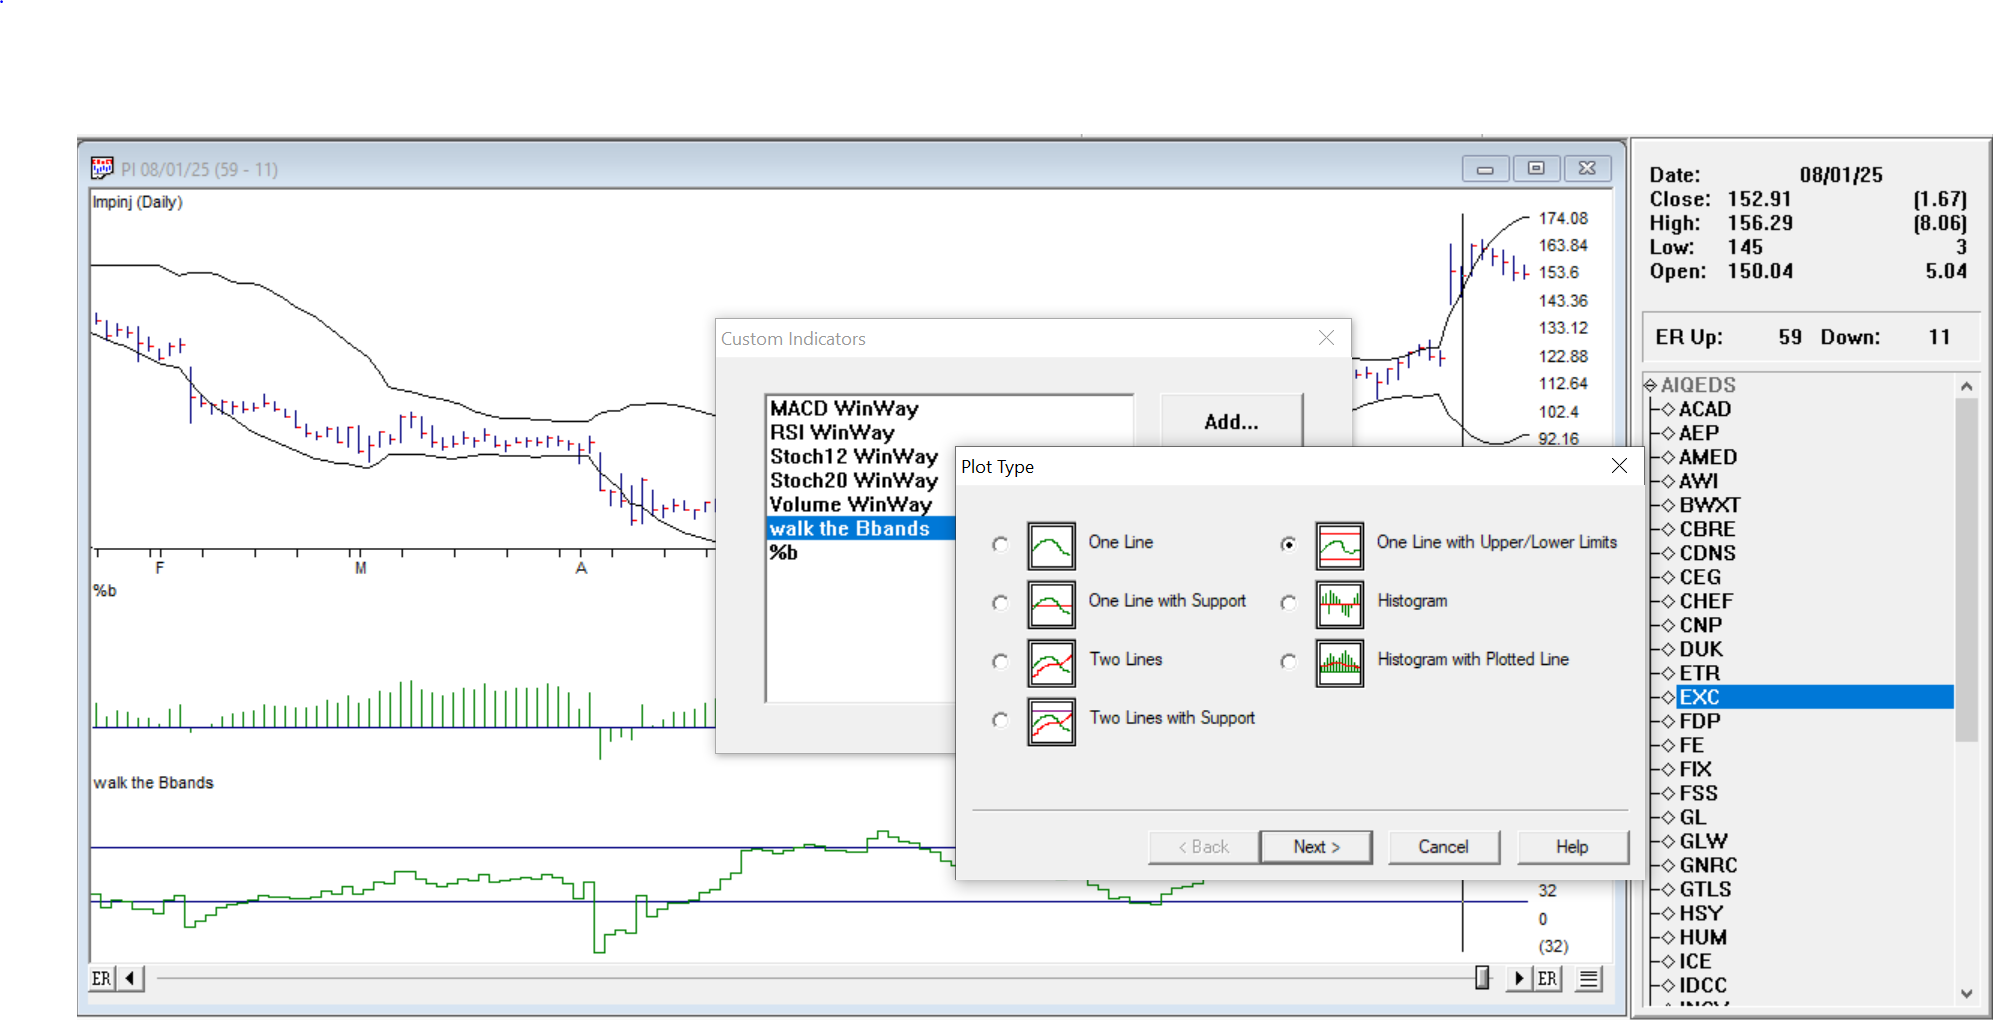Select walk the Bbands indicator
The width and height of the screenshot is (1993, 1020).
coord(861,528)
